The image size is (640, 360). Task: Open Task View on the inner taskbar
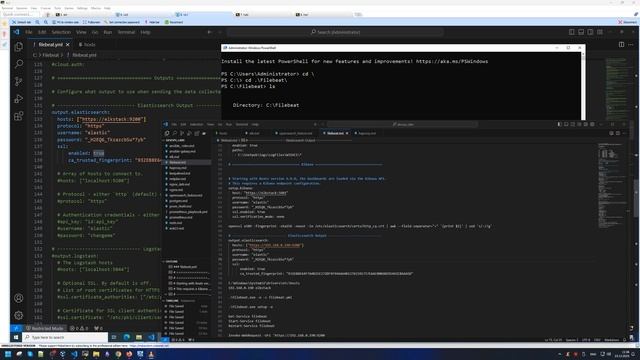(x=114, y=338)
